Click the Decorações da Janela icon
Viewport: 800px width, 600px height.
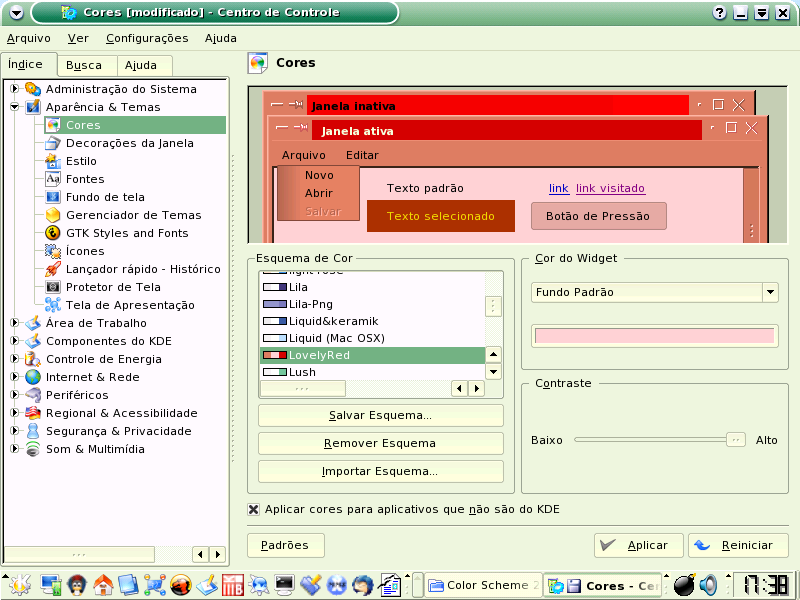tap(53, 143)
